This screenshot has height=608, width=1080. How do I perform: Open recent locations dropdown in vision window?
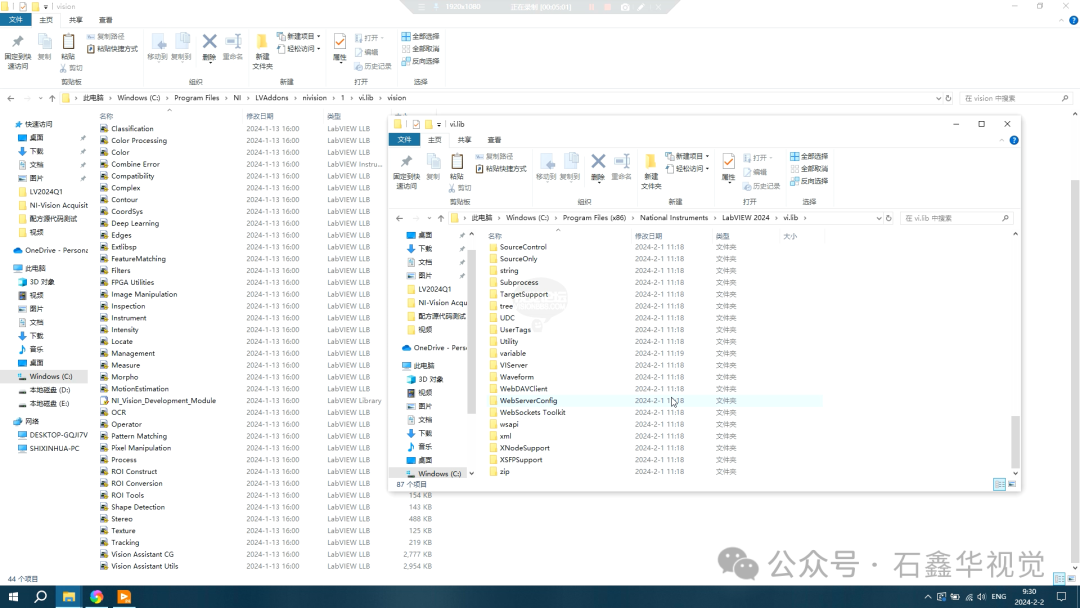[x=41, y=98]
